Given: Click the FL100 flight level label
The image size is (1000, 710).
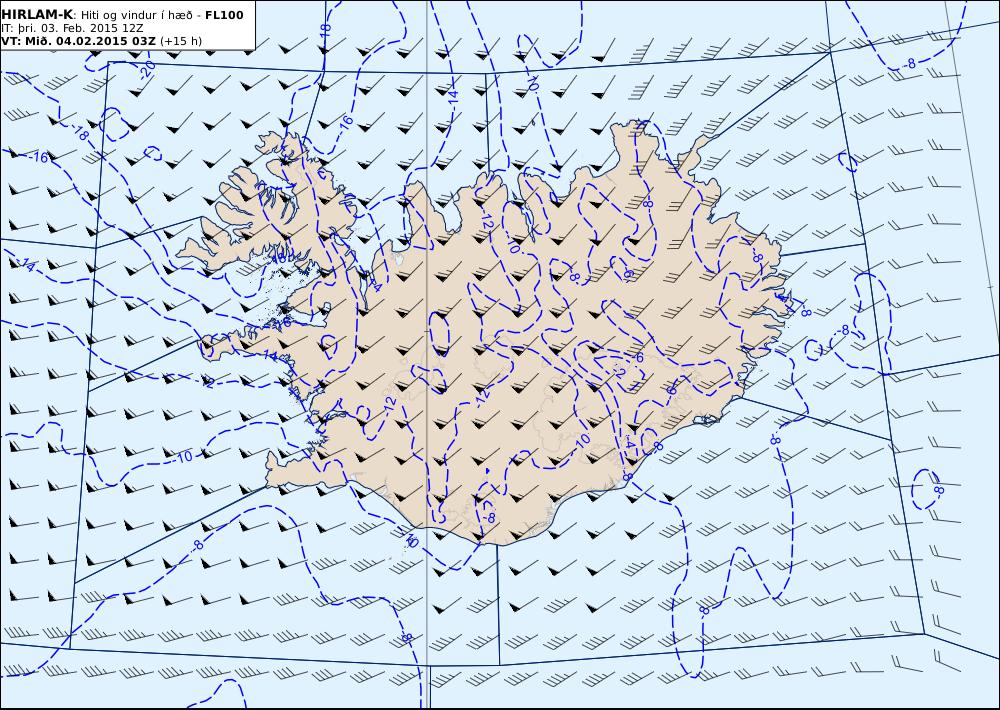Looking at the screenshot, I should point(224,15).
